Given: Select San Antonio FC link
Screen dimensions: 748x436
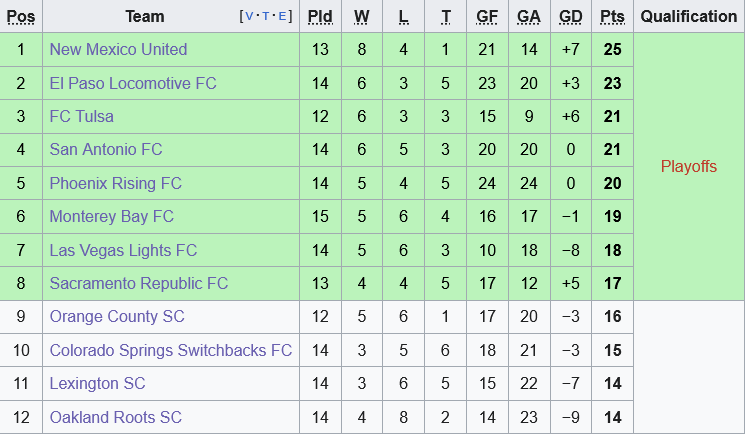Looking at the screenshot, I should tap(106, 150).
